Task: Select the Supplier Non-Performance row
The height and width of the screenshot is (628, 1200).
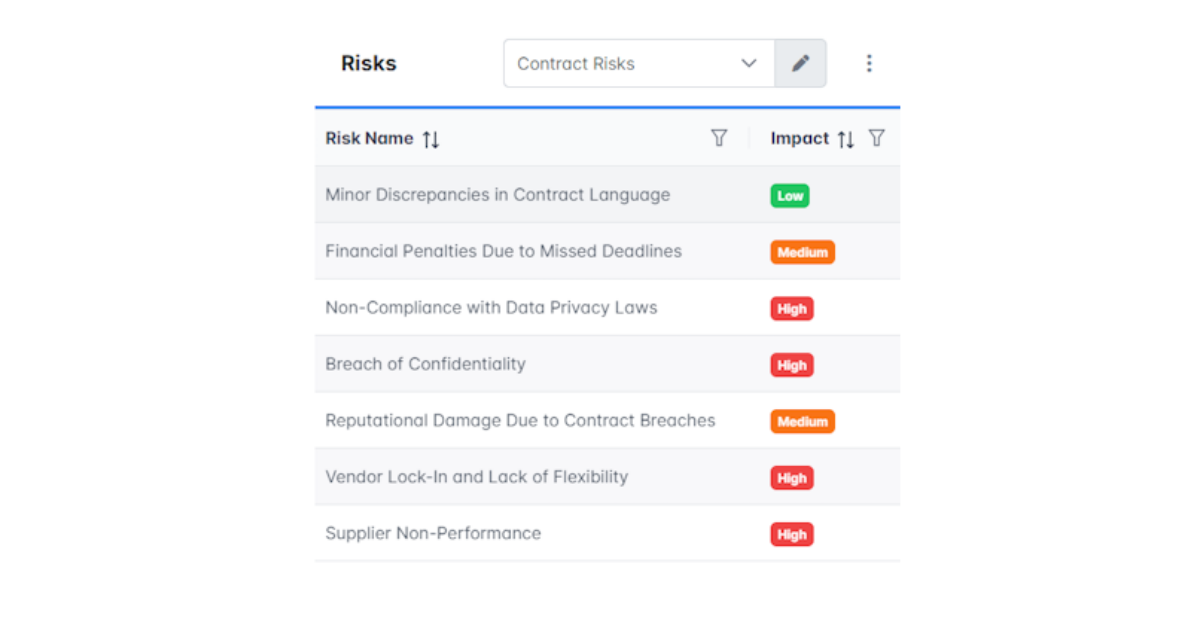Action: pos(607,533)
